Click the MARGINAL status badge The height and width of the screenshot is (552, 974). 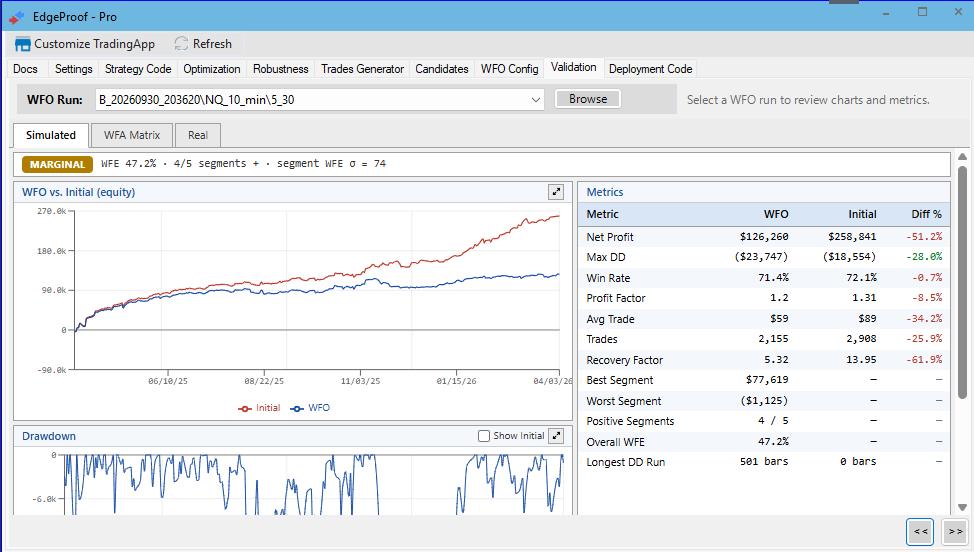tap(57, 164)
